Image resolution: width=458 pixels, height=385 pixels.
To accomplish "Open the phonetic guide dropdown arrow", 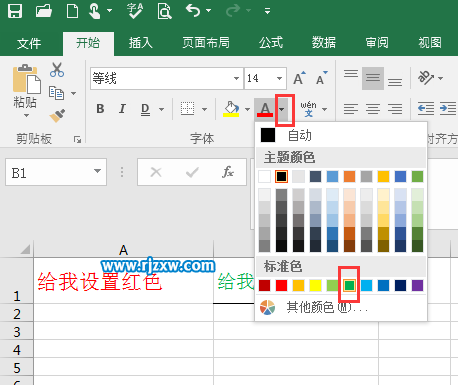I will 324,109.
